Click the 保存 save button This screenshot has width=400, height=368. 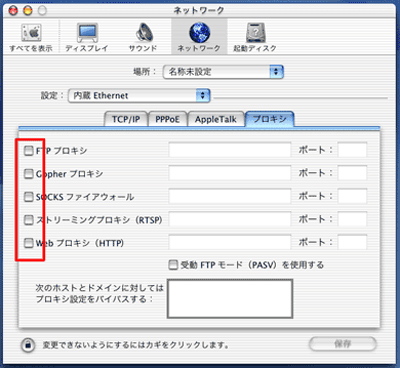click(x=343, y=344)
